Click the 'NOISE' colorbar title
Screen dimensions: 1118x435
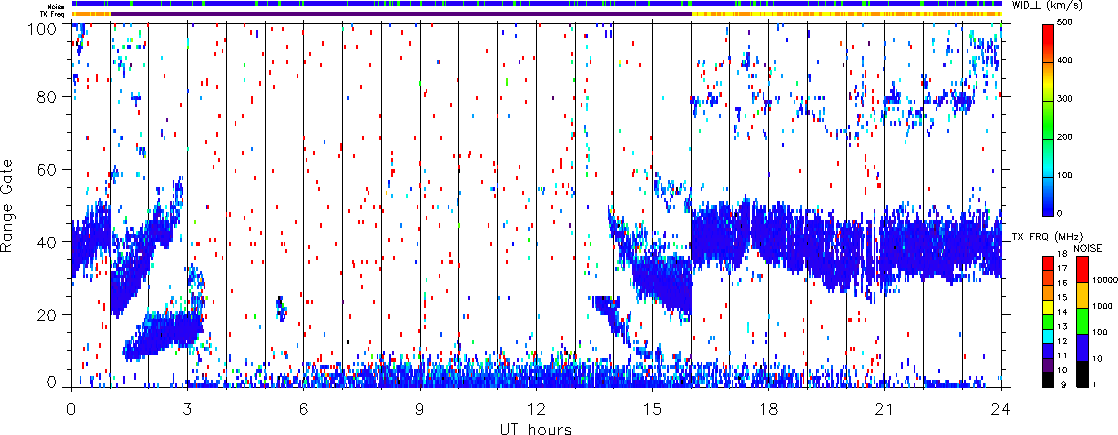(1087, 248)
